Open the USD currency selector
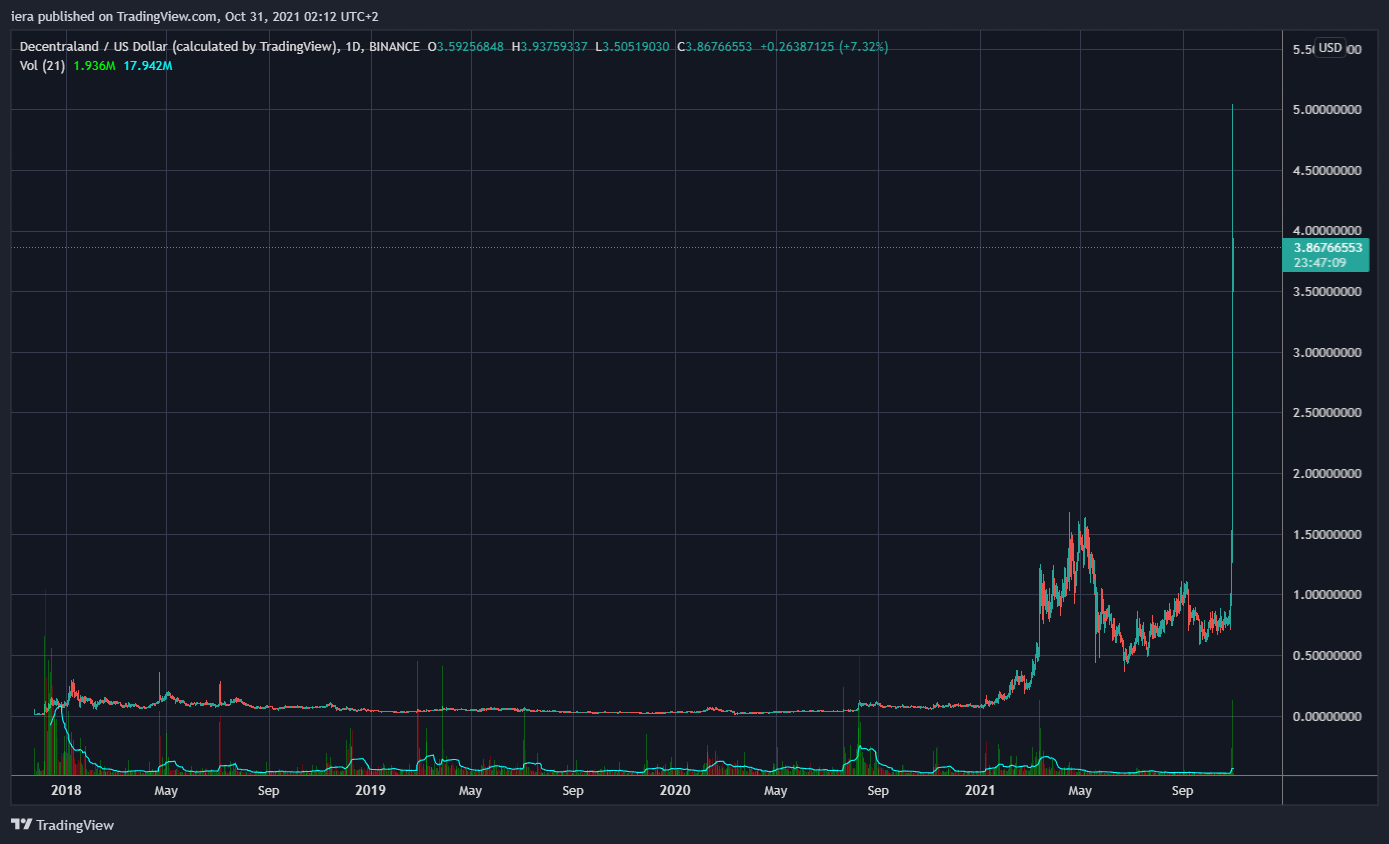This screenshot has width=1389, height=844. tap(1330, 48)
